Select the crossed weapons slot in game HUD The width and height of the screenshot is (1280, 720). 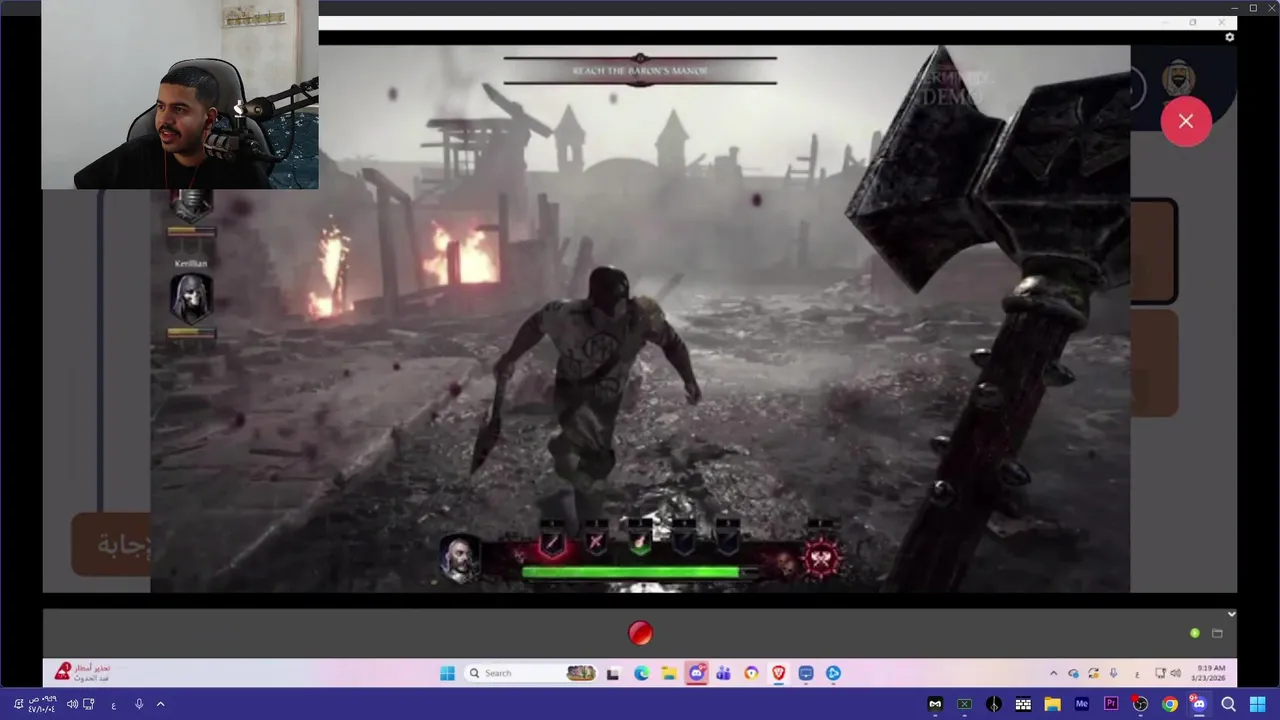(x=596, y=543)
